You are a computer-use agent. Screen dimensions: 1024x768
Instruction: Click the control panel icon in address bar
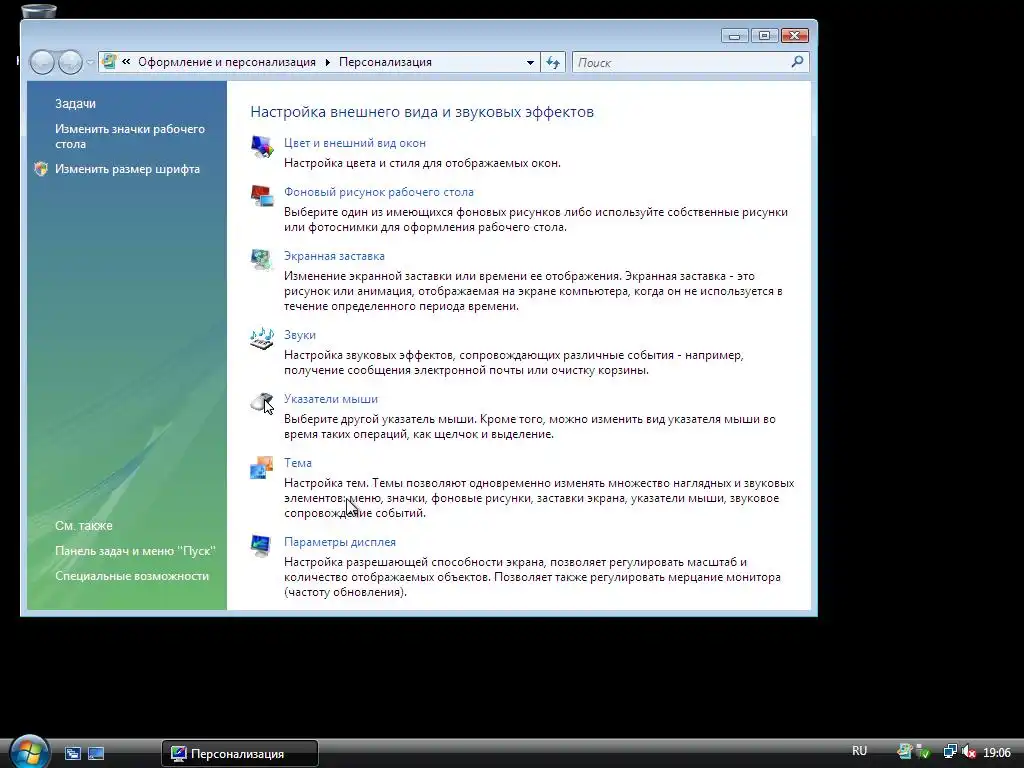tap(109, 62)
